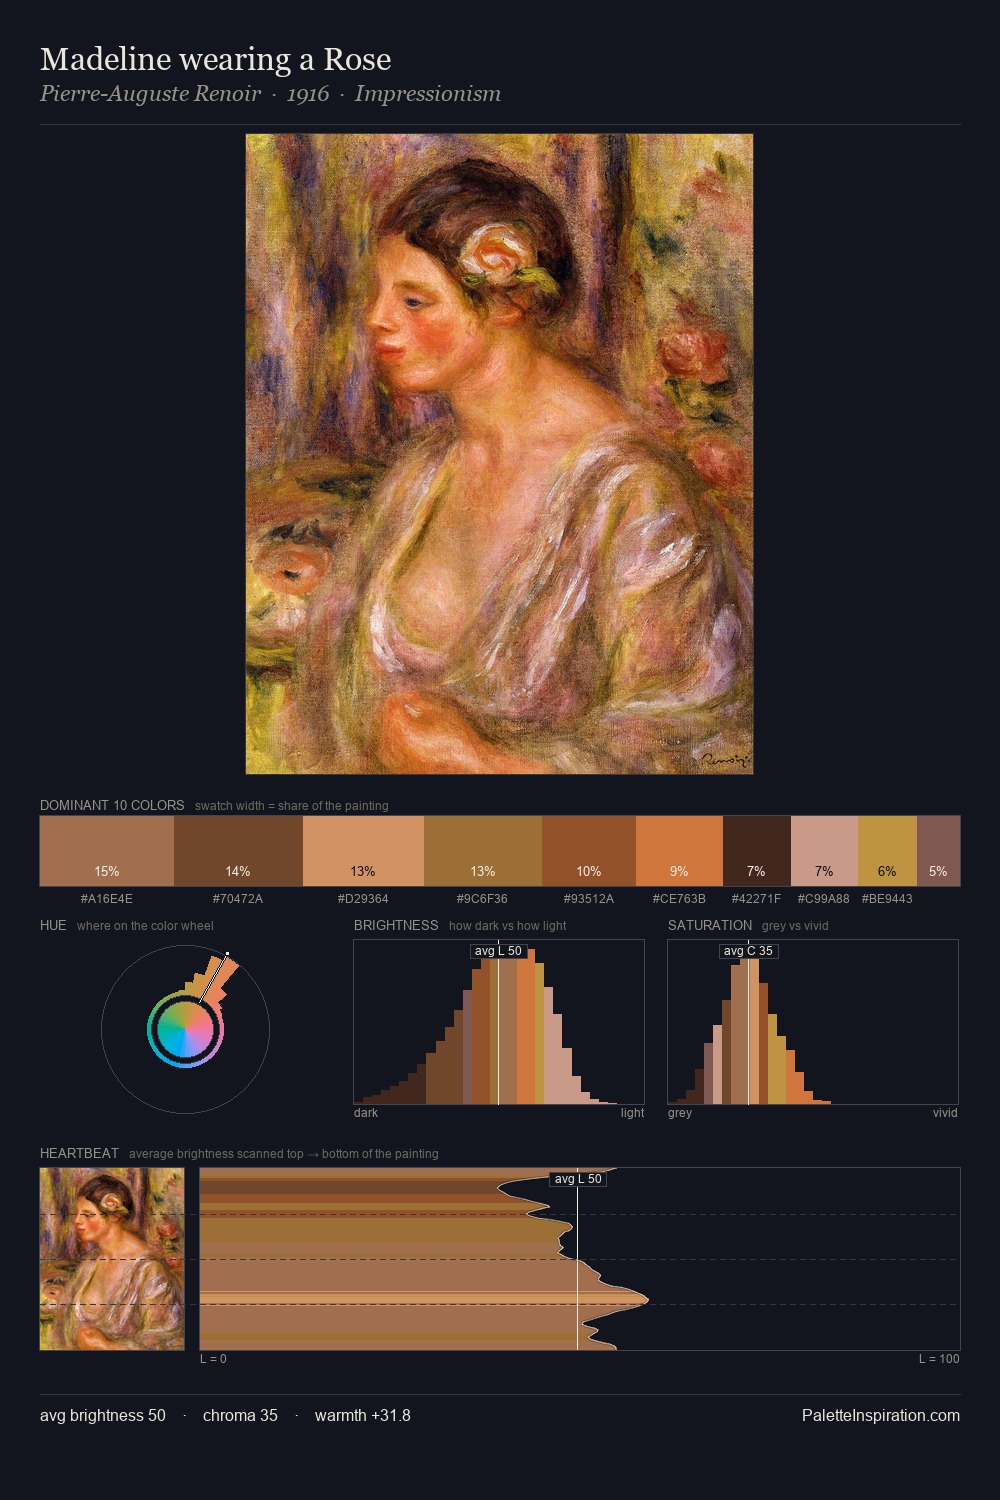Click the year "1916" in the subtitle
This screenshot has width=1000, height=1500.
(308, 94)
